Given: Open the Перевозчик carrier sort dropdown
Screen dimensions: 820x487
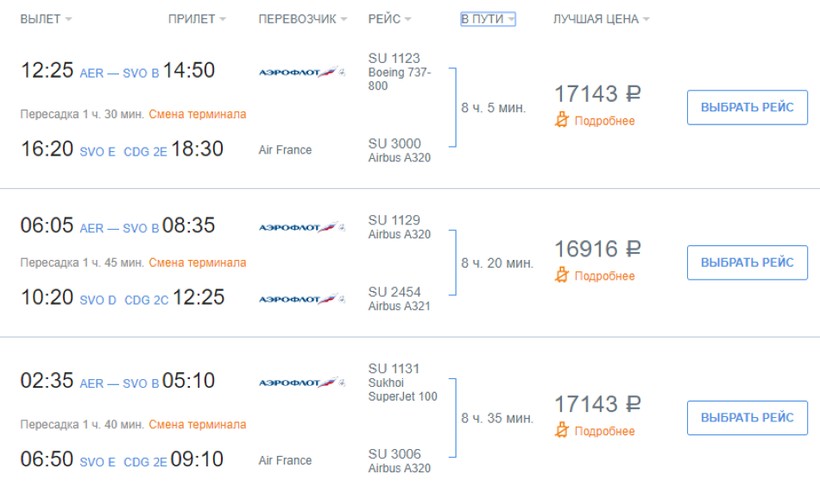Looking at the screenshot, I should click(x=302, y=19).
